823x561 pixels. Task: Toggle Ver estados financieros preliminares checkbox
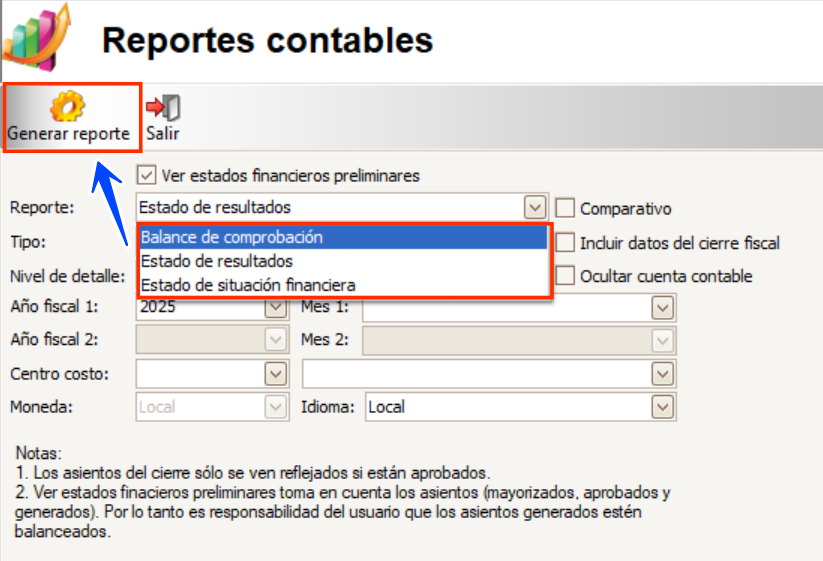(146, 175)
